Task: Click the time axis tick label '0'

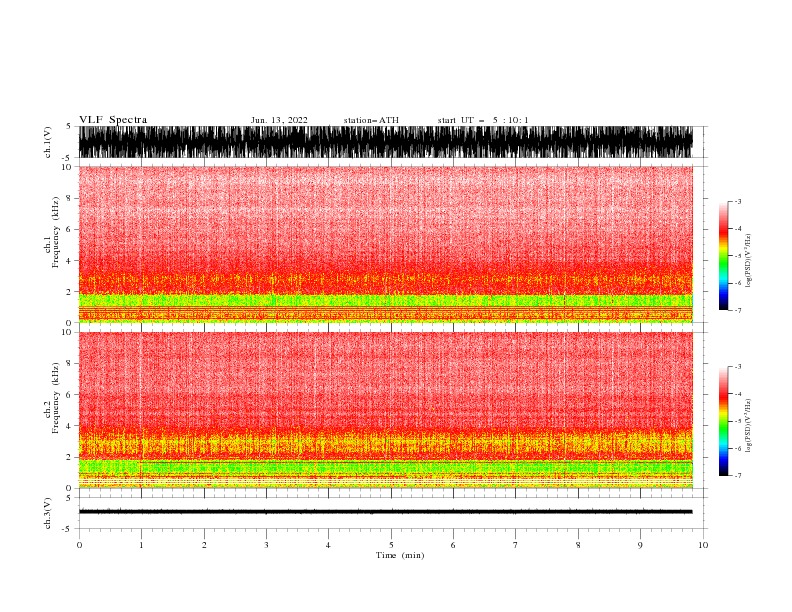Action: [x=79, y=545]
